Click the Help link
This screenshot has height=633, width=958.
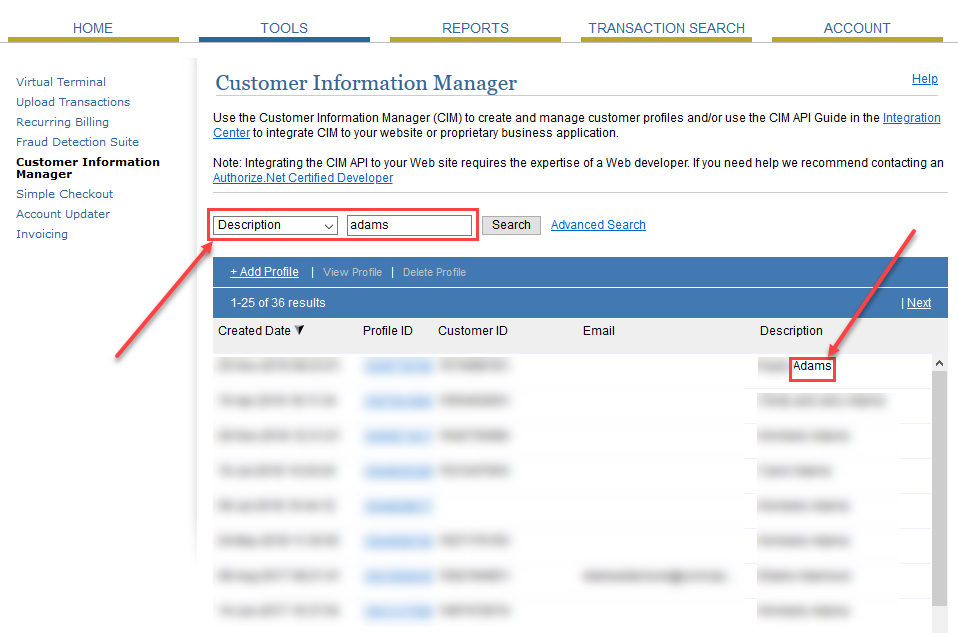(x=924, y=79)
